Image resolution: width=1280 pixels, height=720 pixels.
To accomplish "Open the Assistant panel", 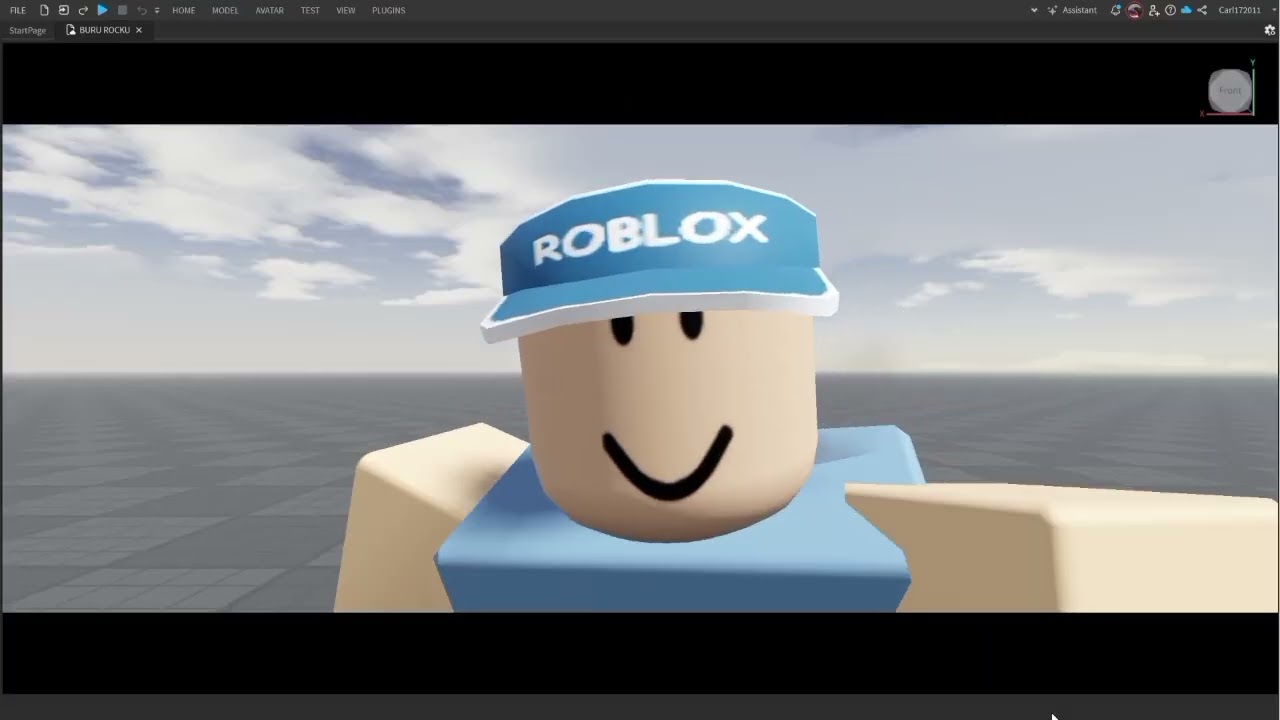I will 1072,10.
